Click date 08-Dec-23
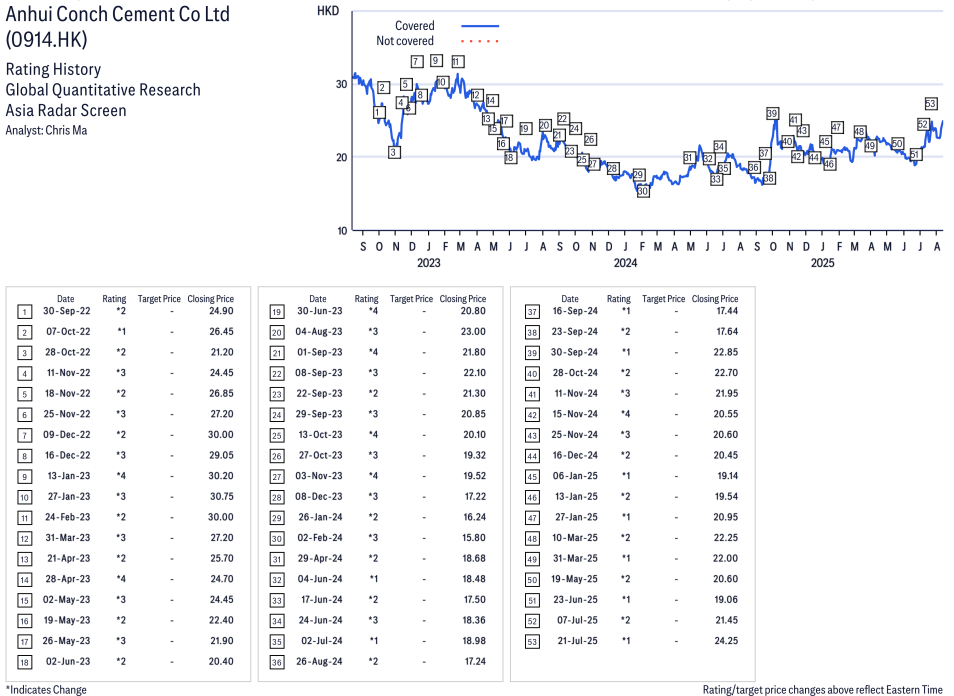The image size is (954, 696). [319, 496]
